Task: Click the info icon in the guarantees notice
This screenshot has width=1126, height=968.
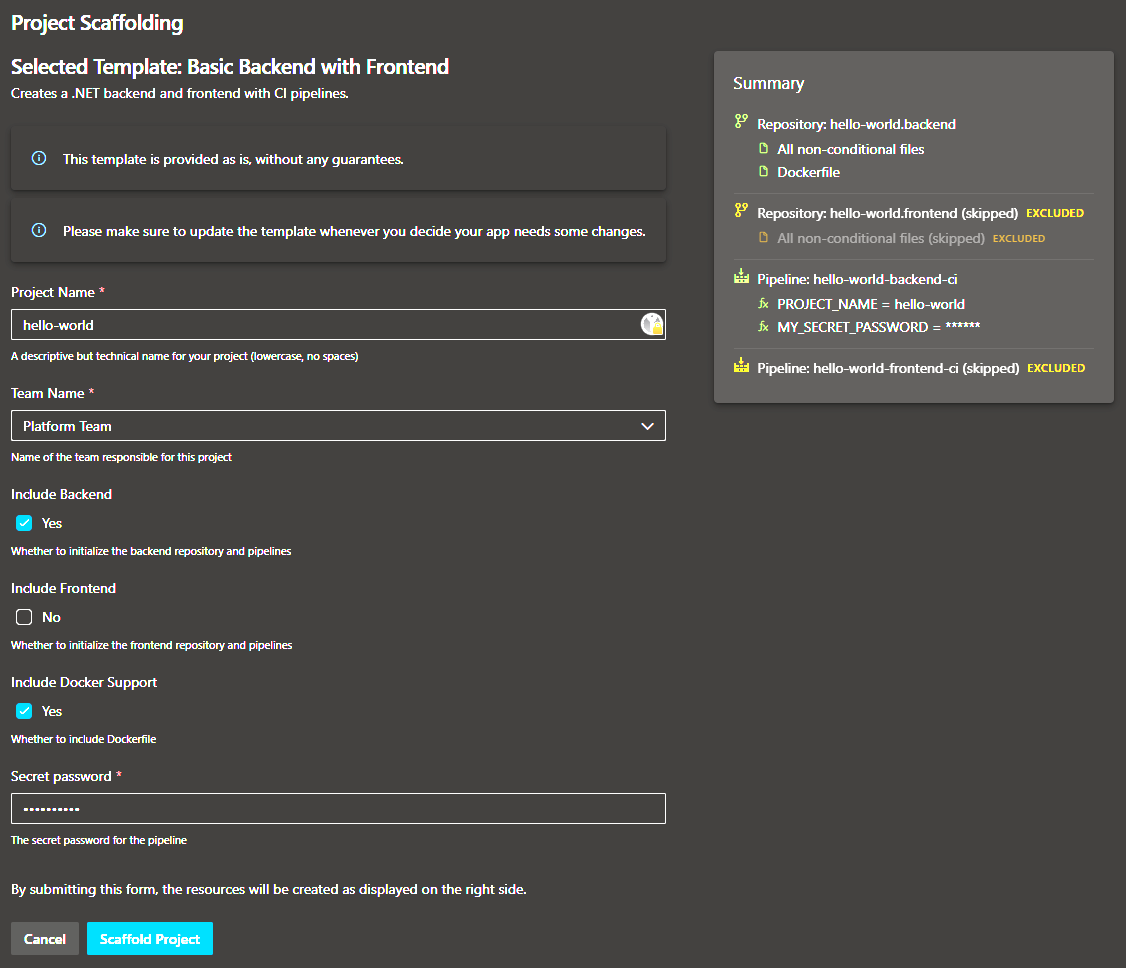Action: pos(39,159)
